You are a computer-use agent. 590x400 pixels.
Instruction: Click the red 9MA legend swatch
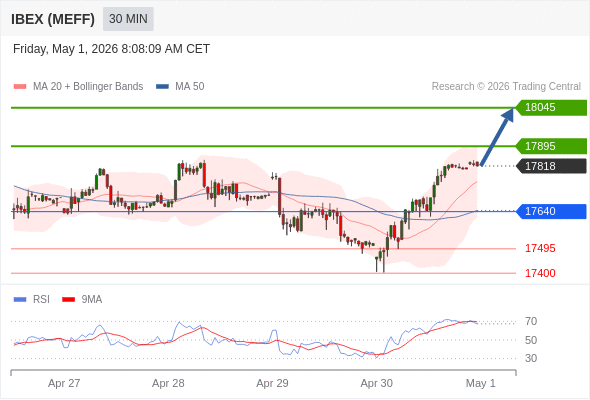(68, 300)
